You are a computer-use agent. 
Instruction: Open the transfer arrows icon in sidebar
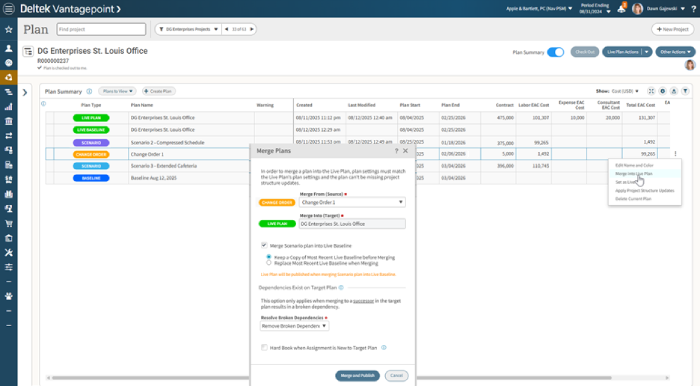coord(8,136)
